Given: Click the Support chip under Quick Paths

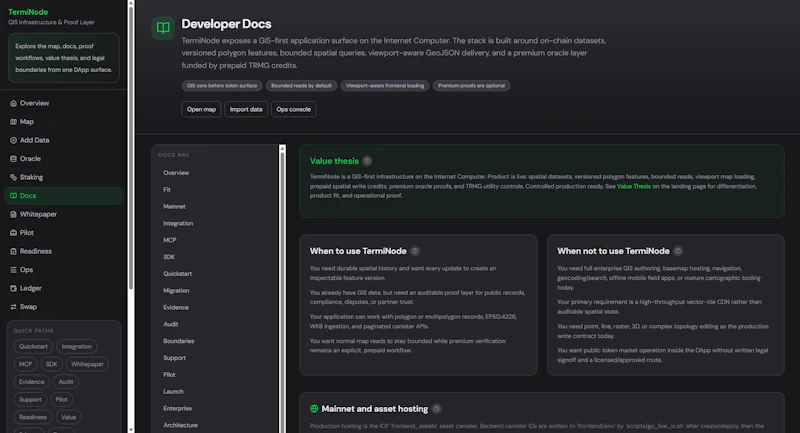Looking at the screenshot, I should click(30, 400).
